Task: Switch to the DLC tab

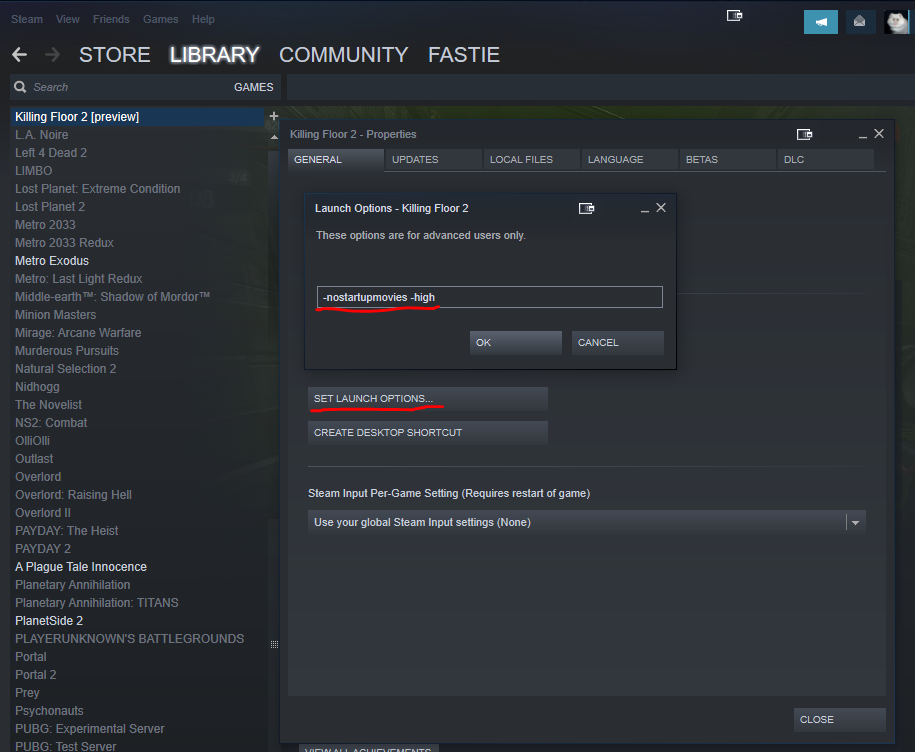Action: point(826,159)
